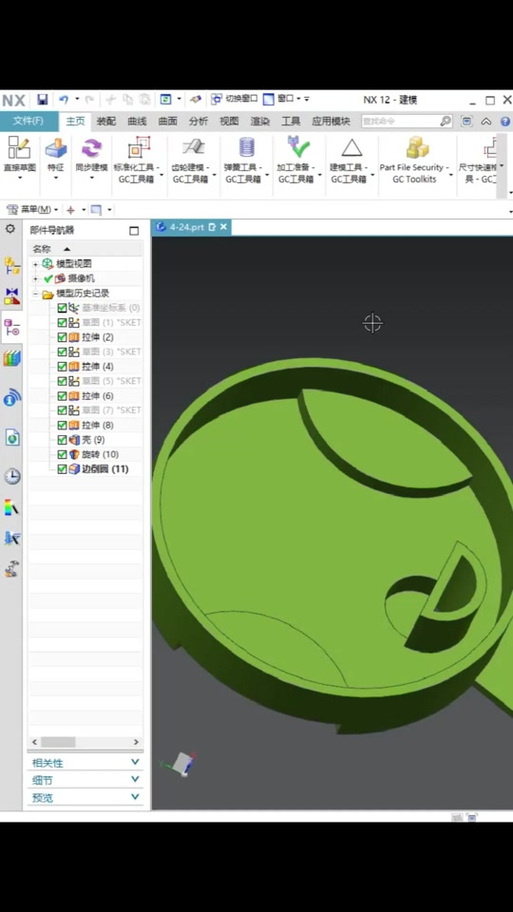The height and width of the screenshot is (912, 513).
Task: Open the 标准化工具 GC toolbox icon
Action: coord(138,148)
